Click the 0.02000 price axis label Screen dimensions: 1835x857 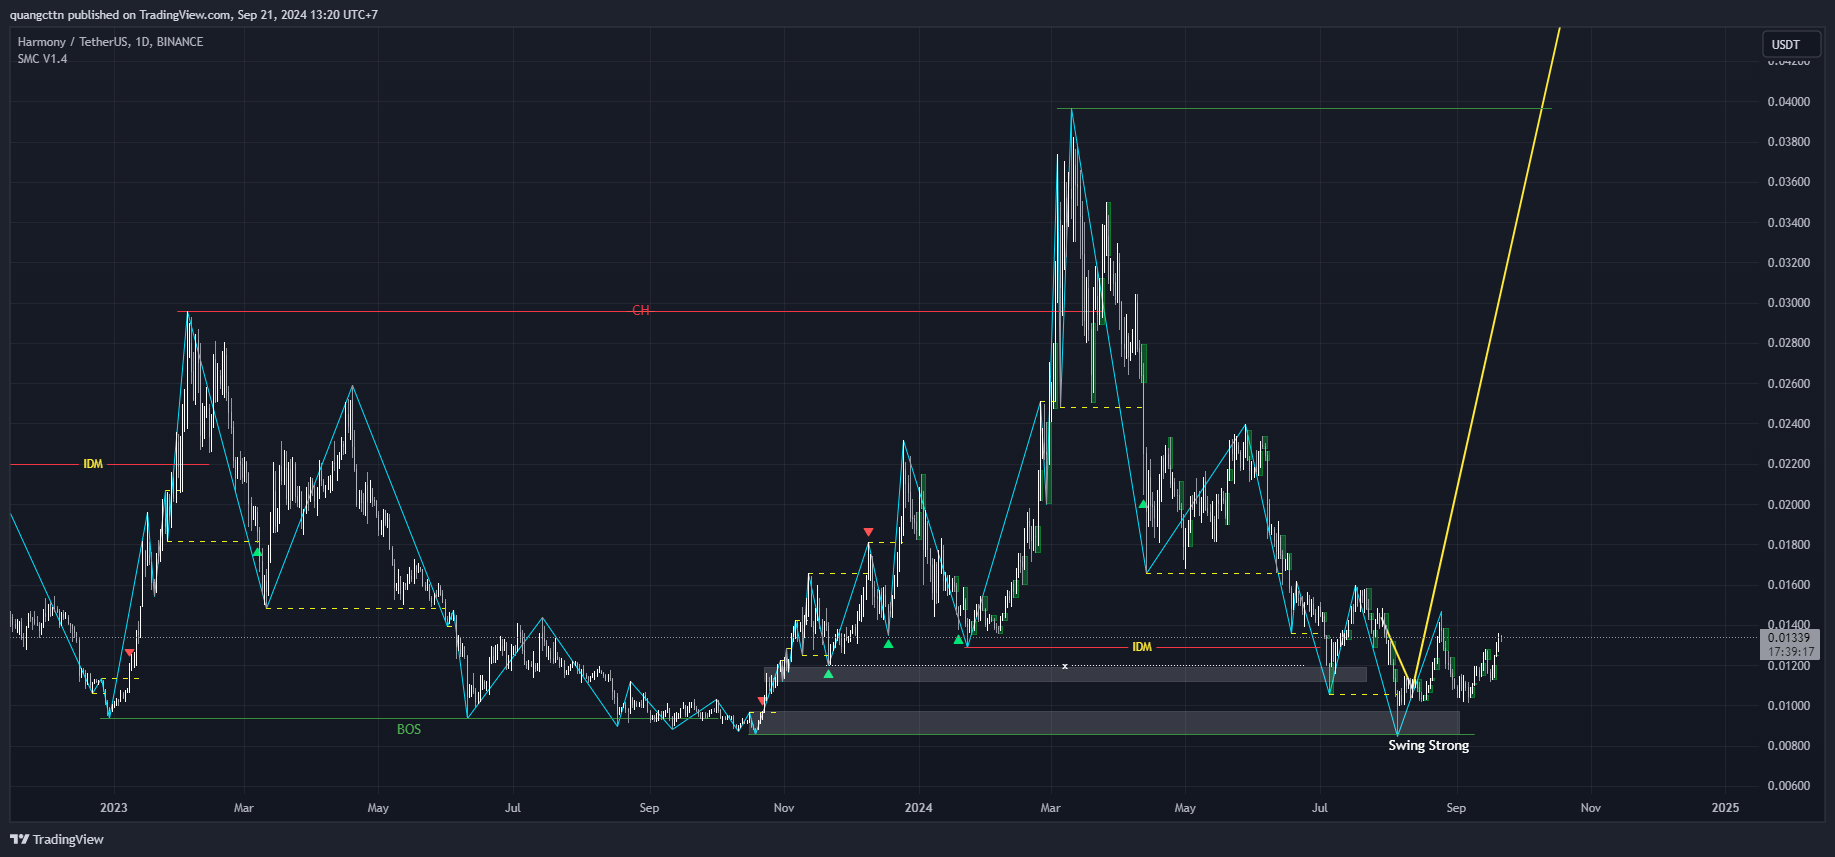1788,505
